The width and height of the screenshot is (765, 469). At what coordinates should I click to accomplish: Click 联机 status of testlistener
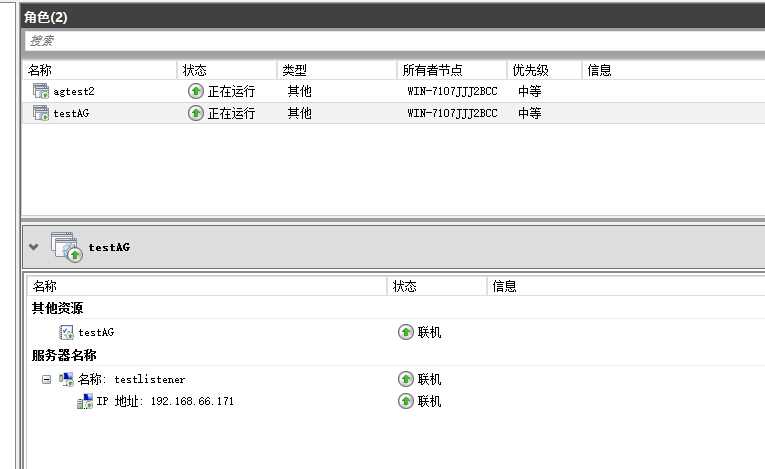tap(429, 379)
